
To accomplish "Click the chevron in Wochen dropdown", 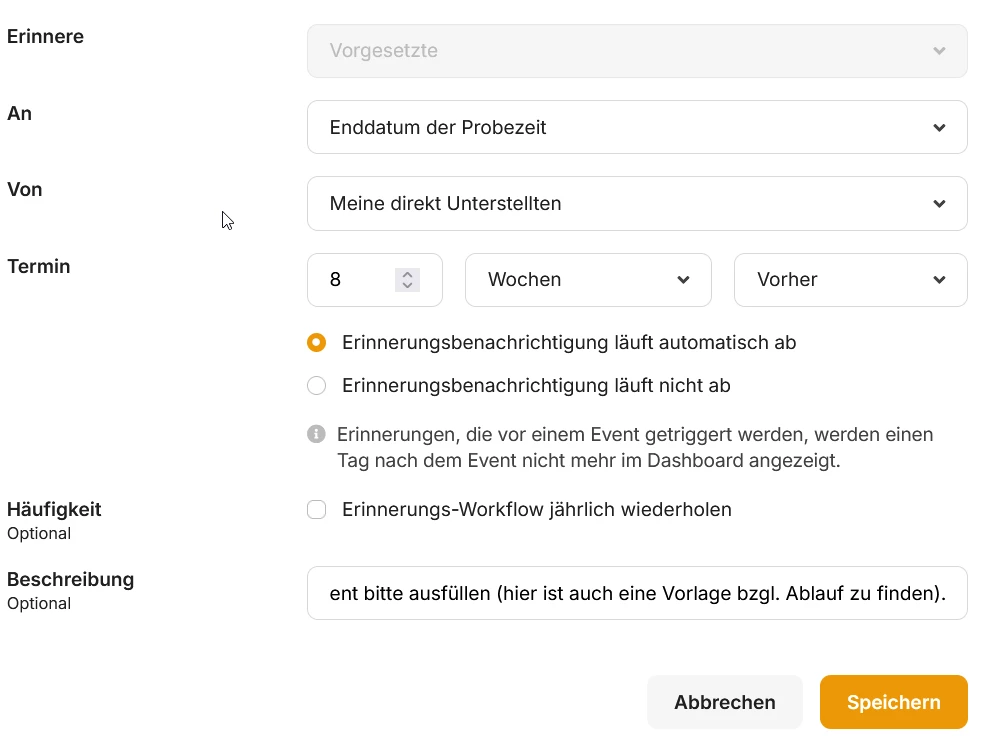I will [683, 280].
